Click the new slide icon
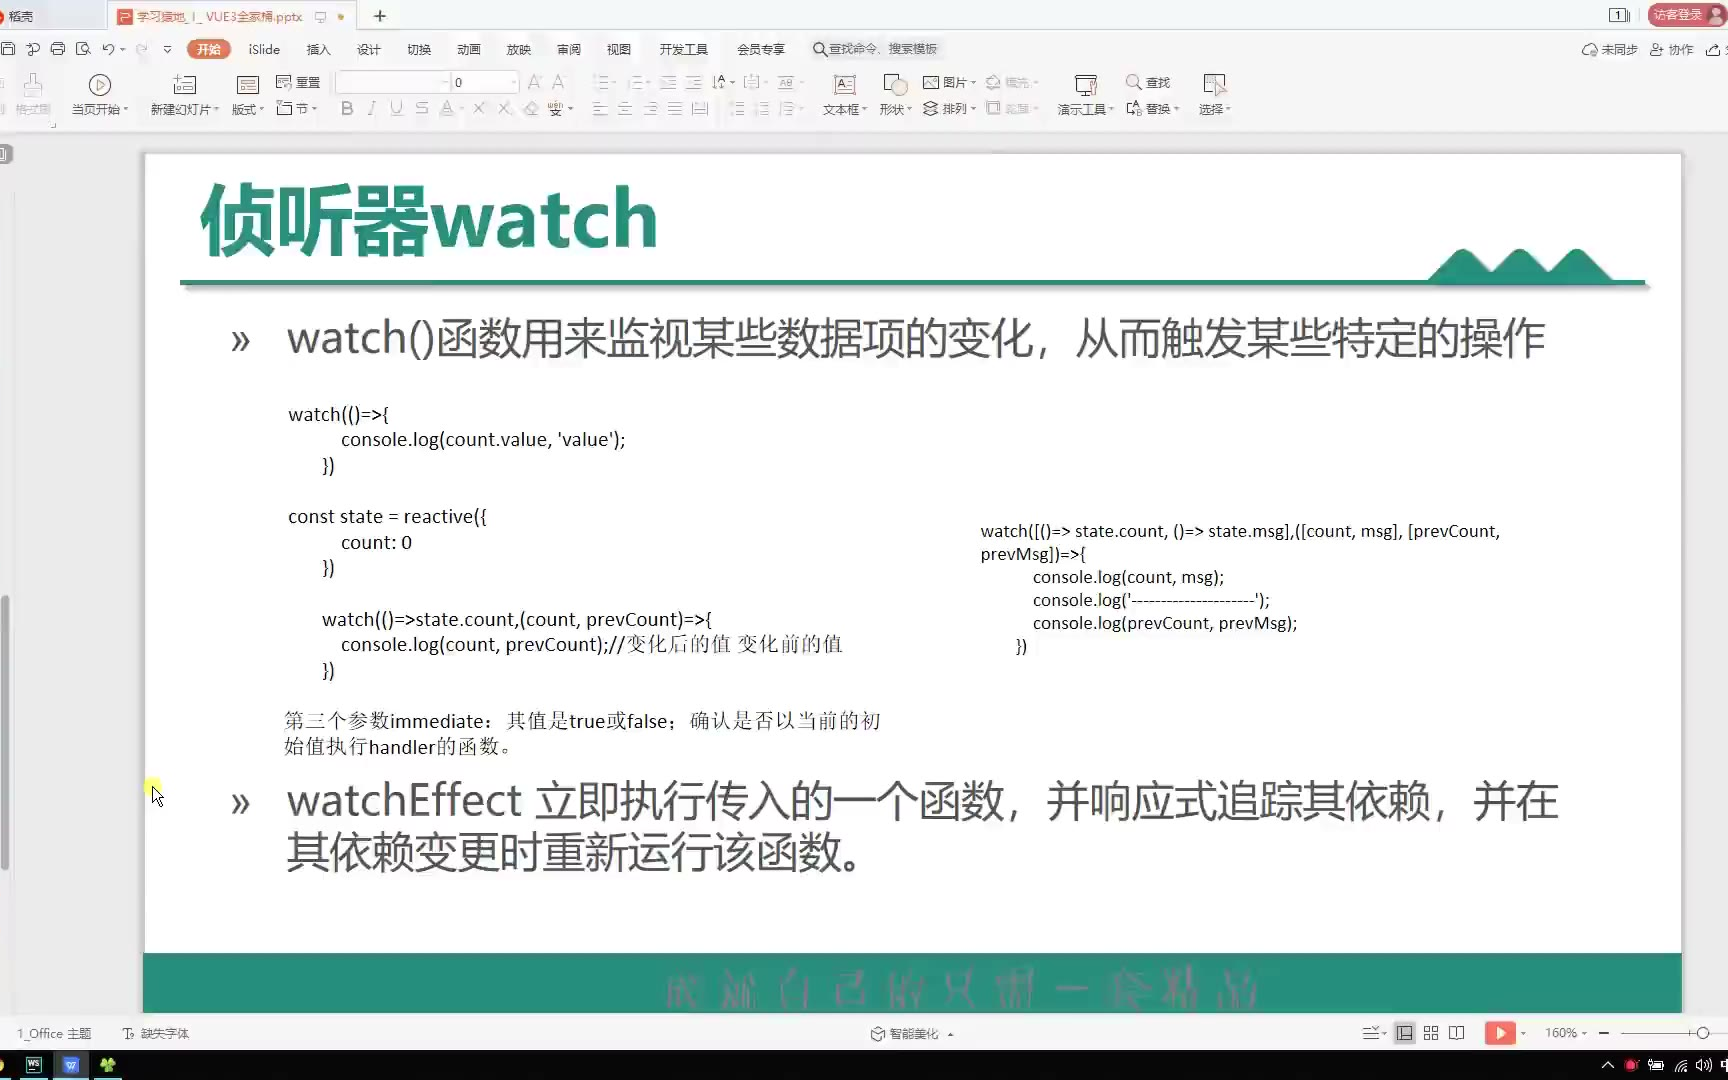Viewport: 1728px width, 1080px height. 185,85
